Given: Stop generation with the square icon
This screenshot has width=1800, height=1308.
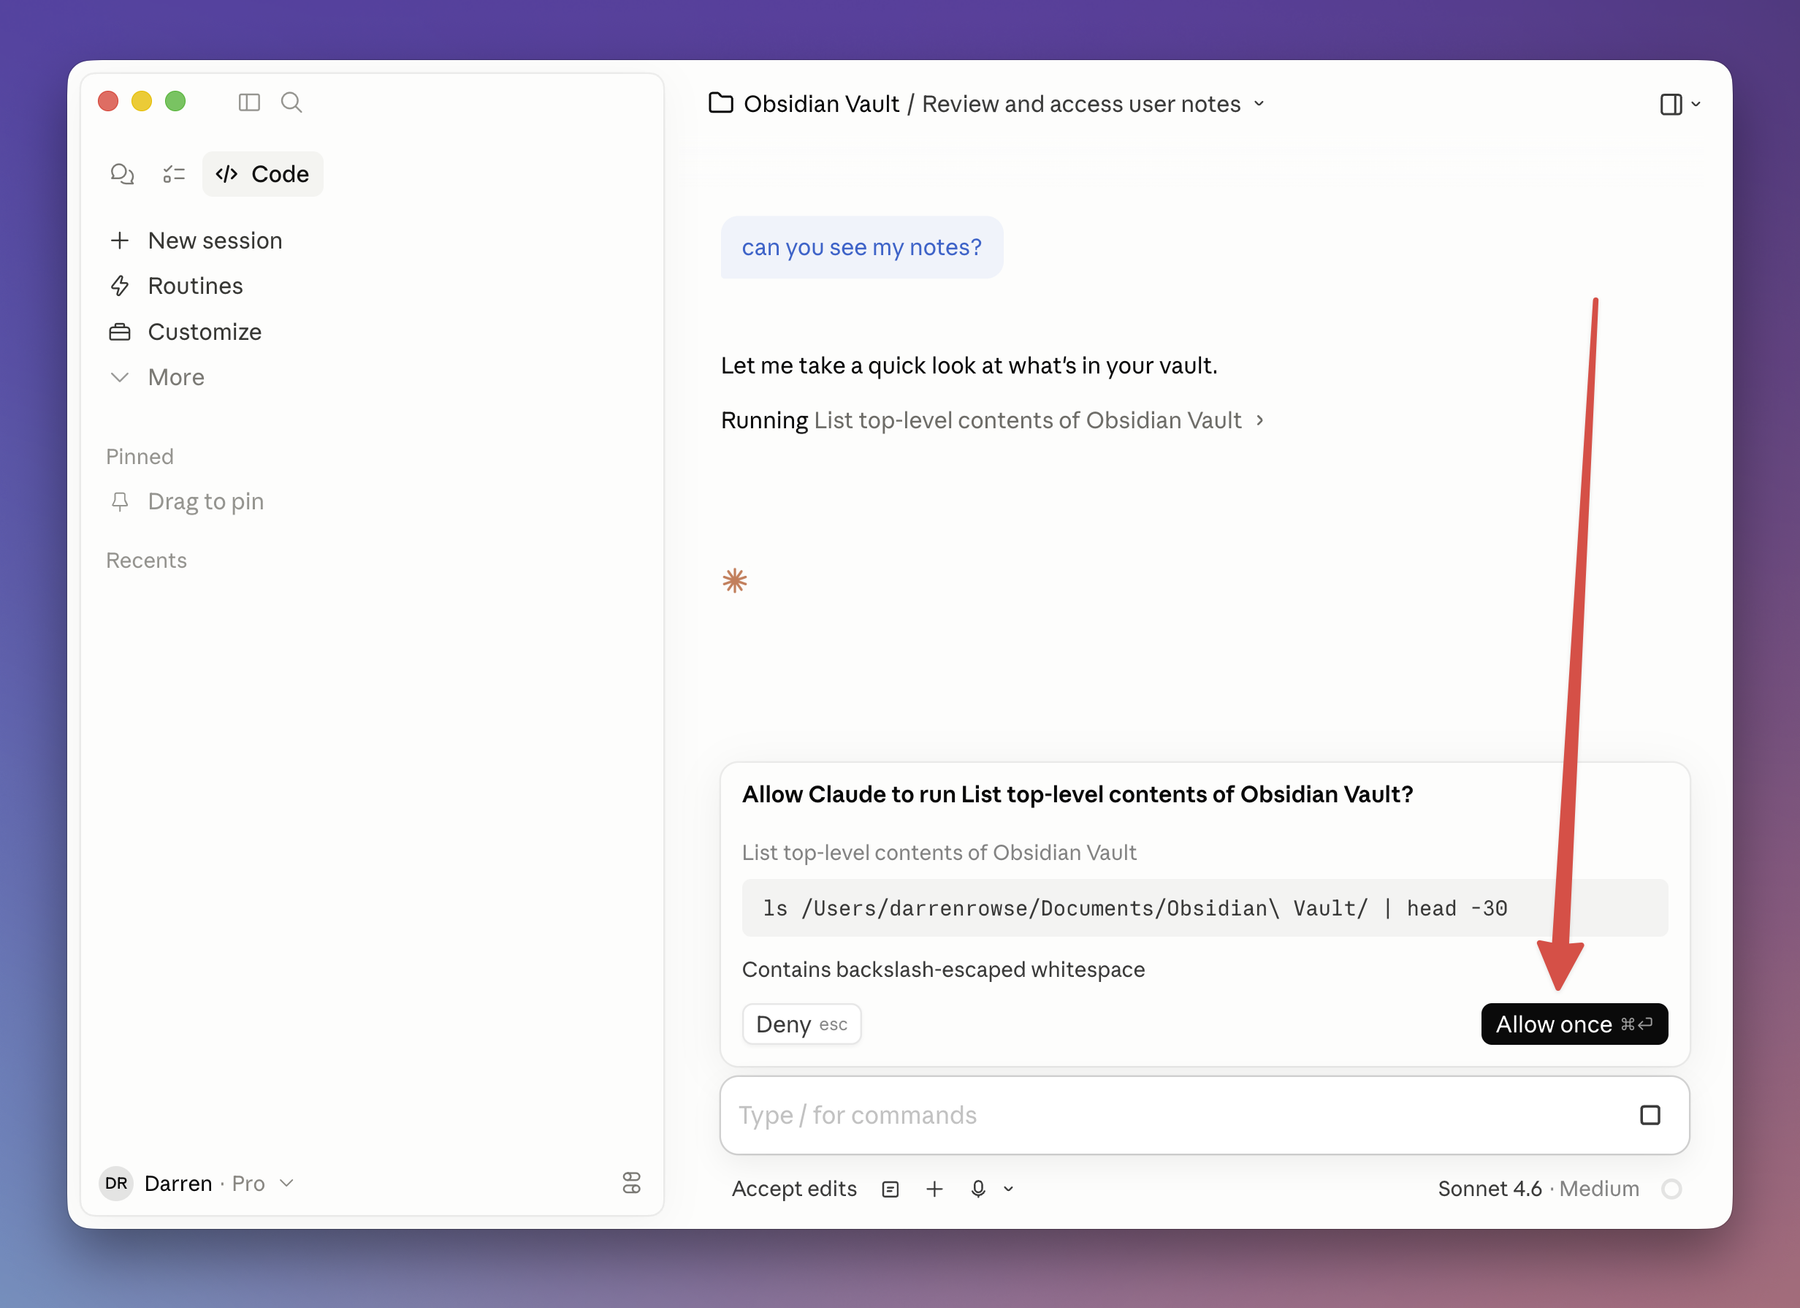Looking at the screenshot, I should (x=1650, y=1115).
